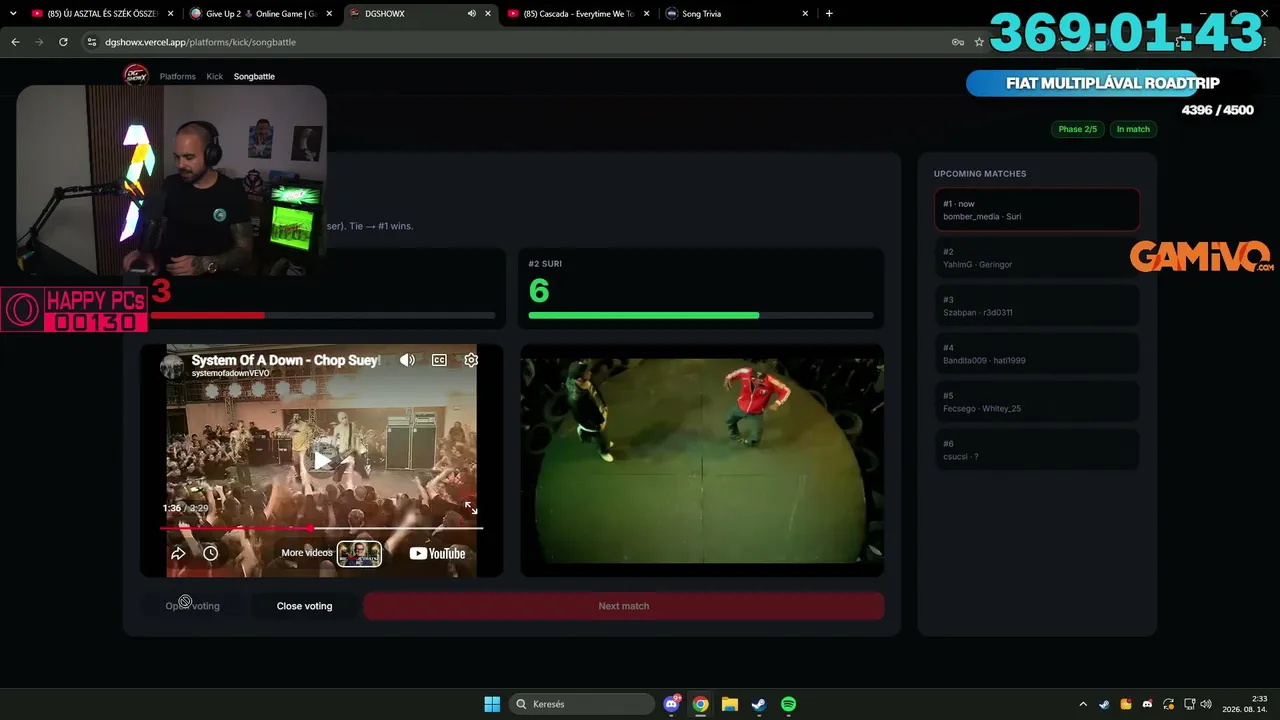1280x720 pixels.
Task: Click the Keresés taskbar search box
Action: 582,704
